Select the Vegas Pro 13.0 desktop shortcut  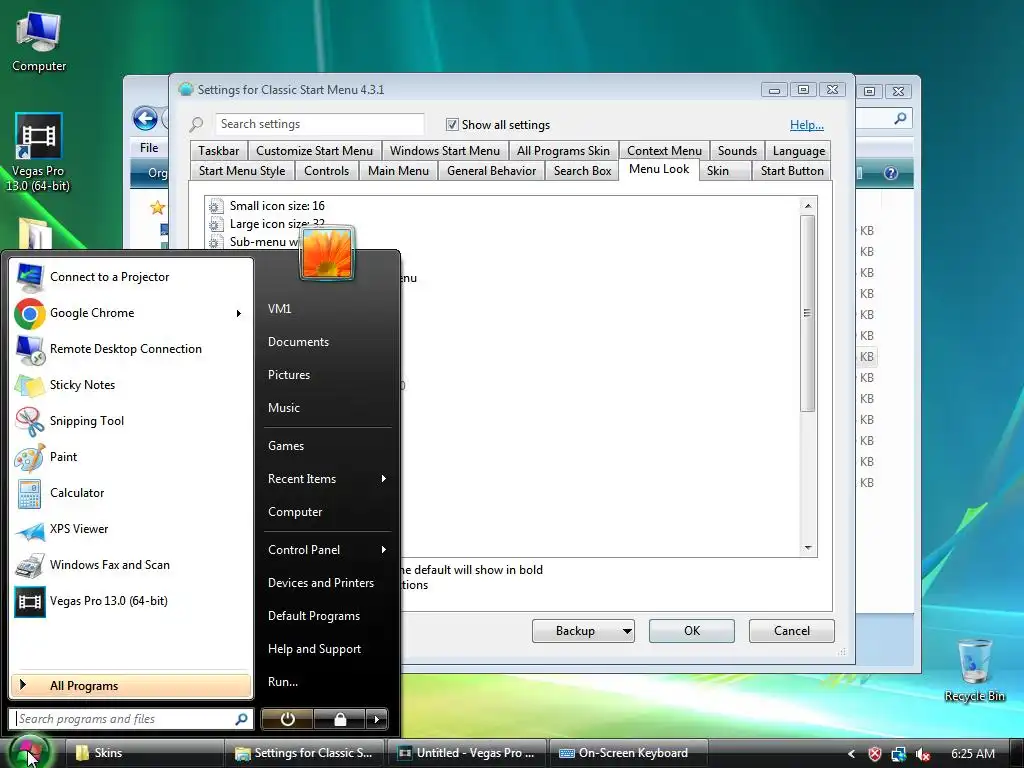[x=38, y=153]
